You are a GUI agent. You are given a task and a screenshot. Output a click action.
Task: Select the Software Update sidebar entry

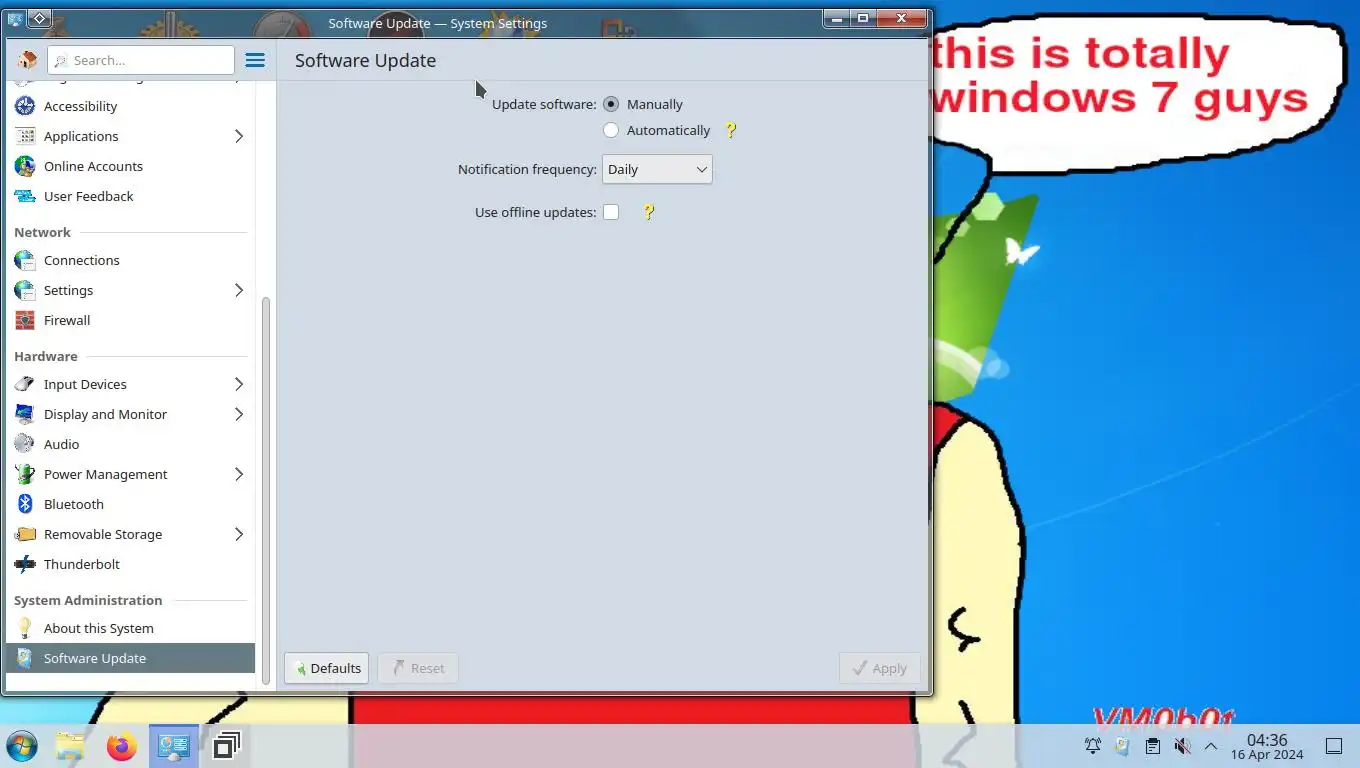pos(130,658)
